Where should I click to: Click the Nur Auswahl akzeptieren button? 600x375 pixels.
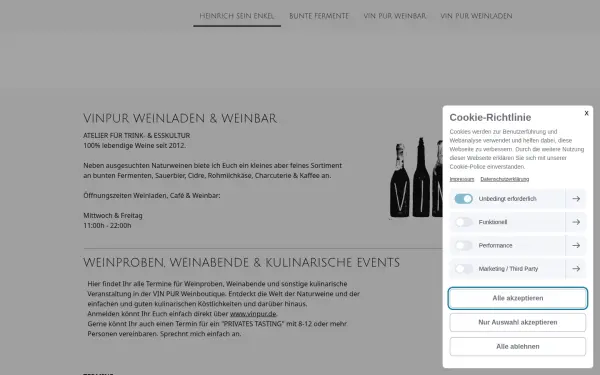click(x=517, y=322)
